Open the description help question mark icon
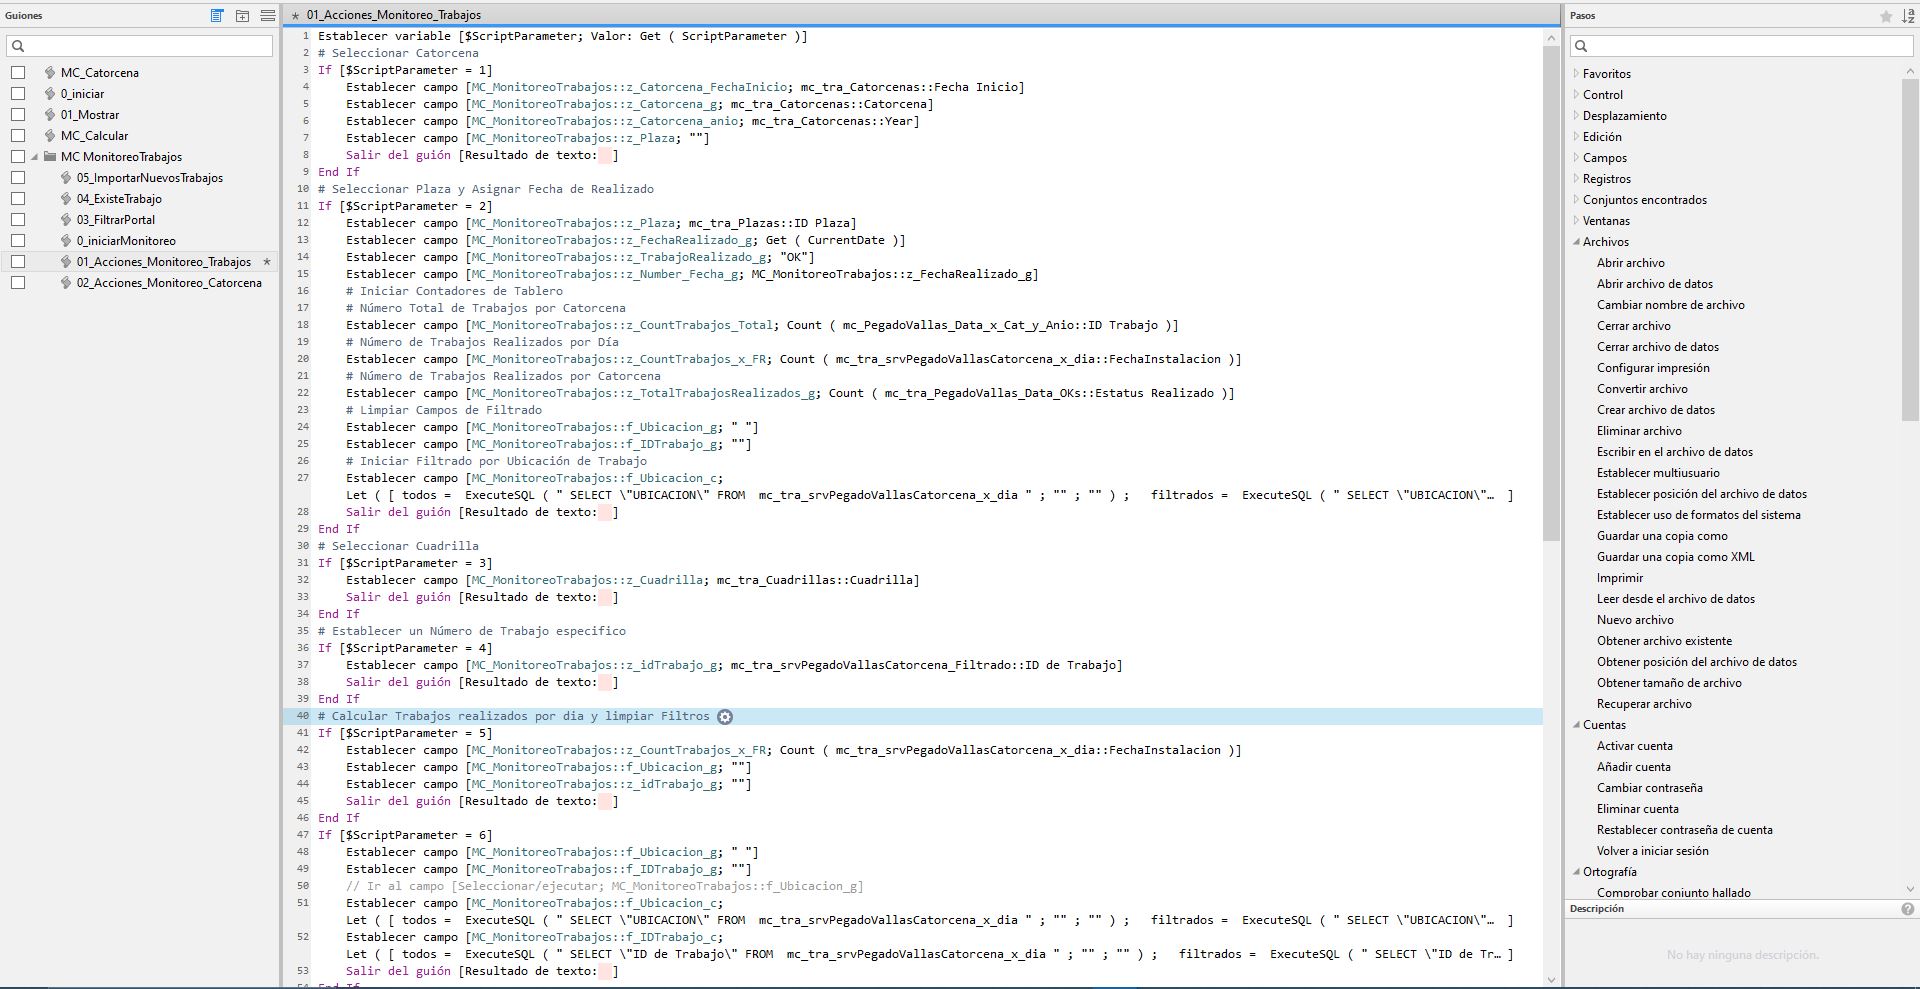 click(x=1907, y=909)
